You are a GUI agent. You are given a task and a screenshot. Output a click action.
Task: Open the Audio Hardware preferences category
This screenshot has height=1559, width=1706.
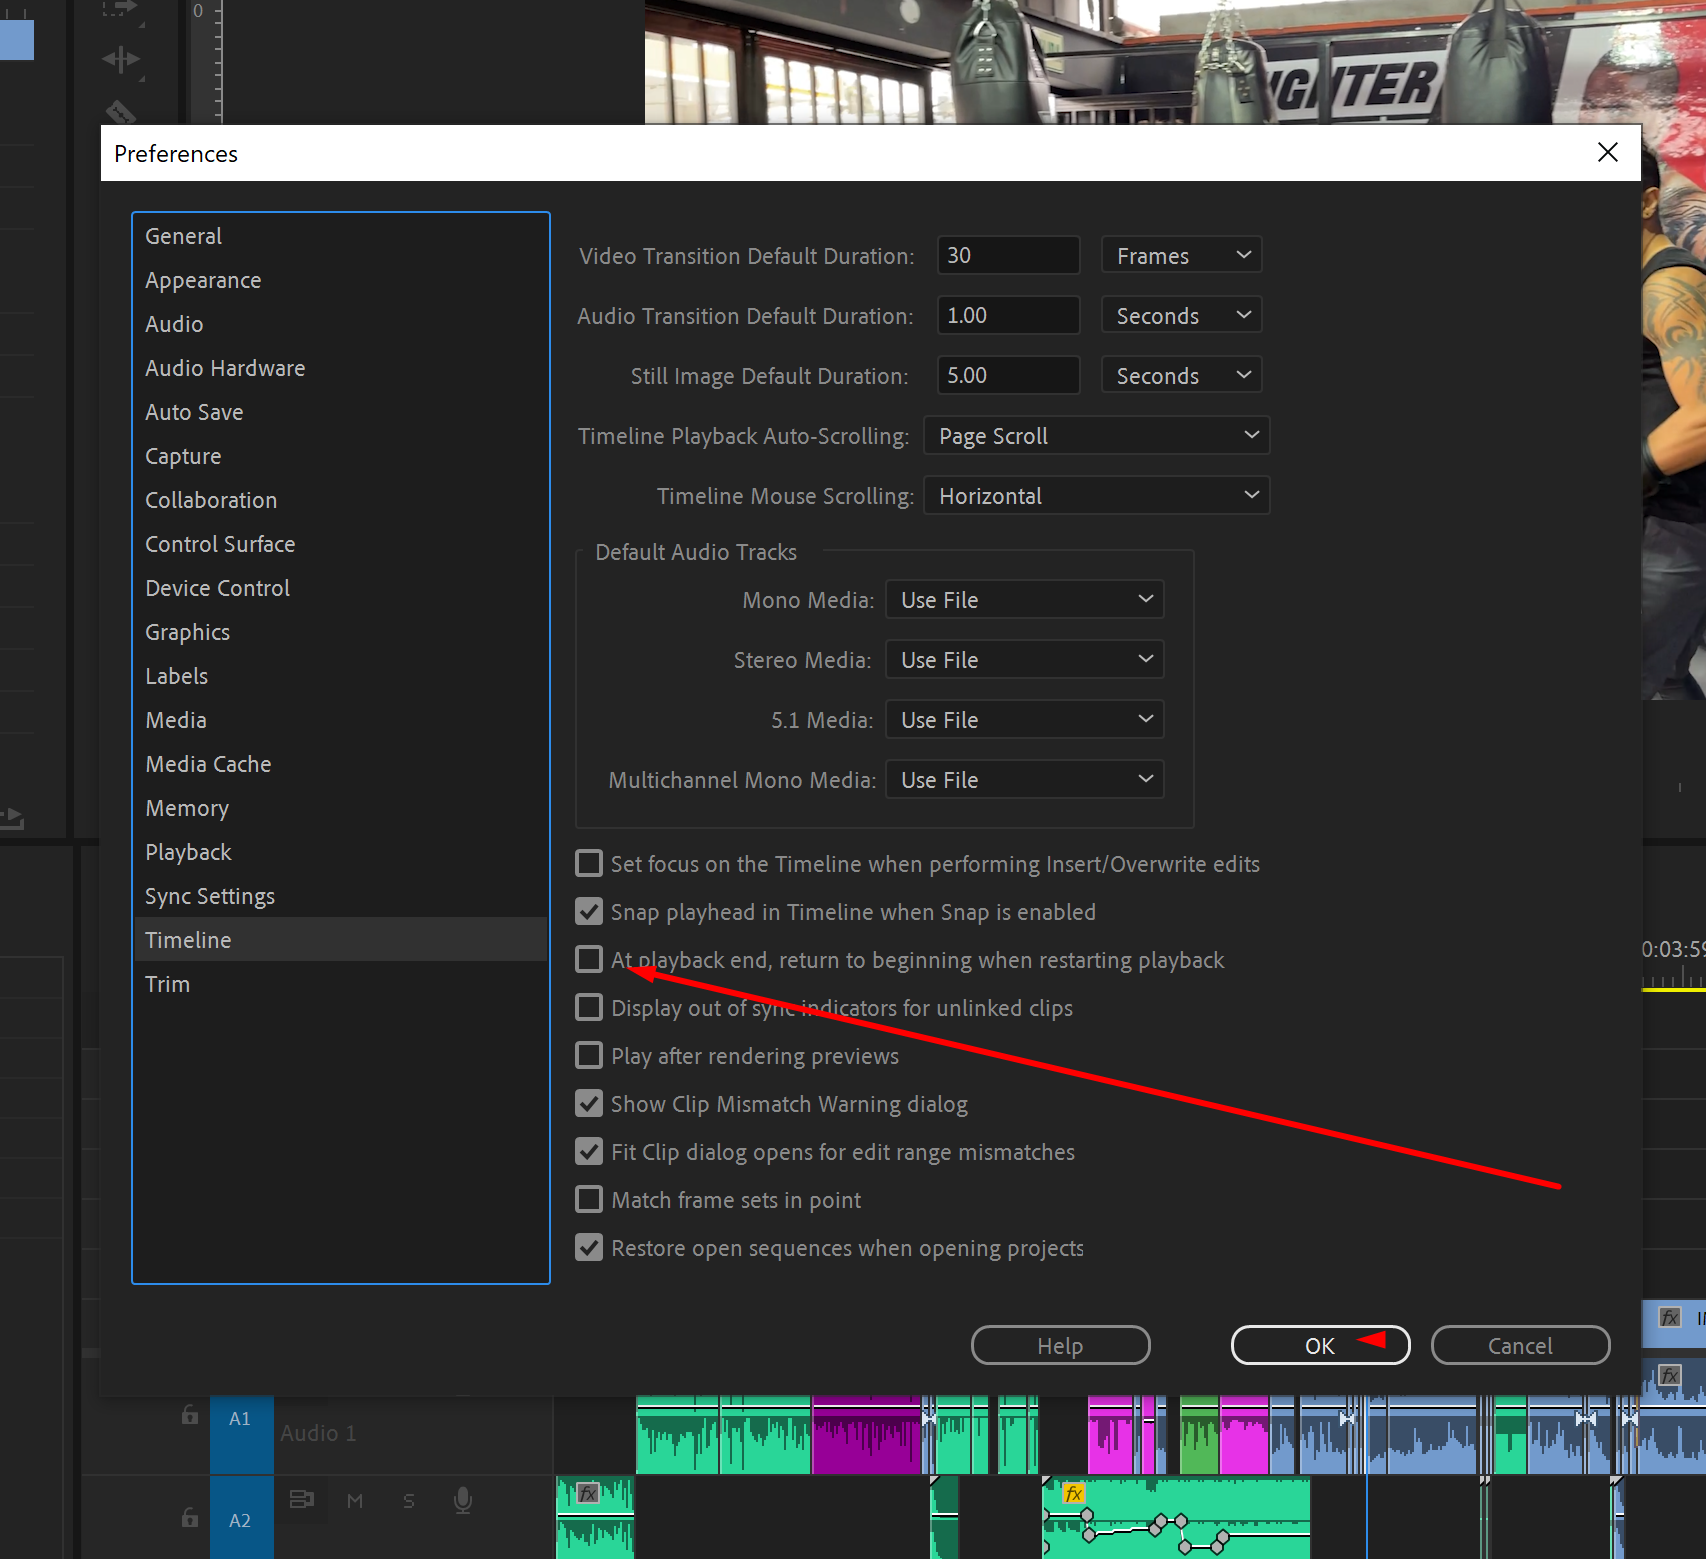tap(341, 368)
